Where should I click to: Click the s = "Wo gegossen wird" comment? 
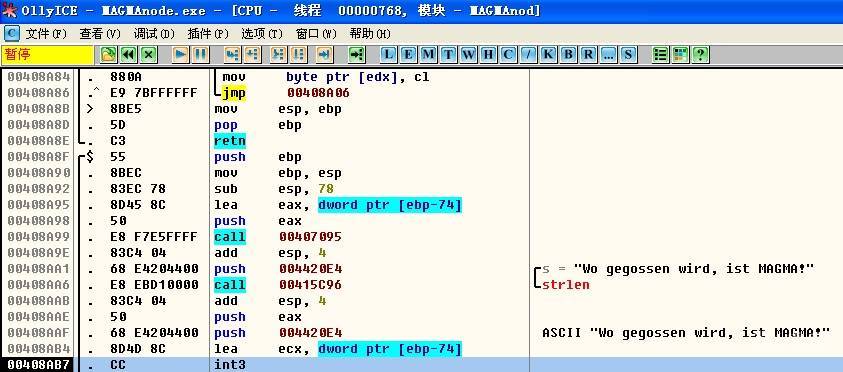(678, 269)
